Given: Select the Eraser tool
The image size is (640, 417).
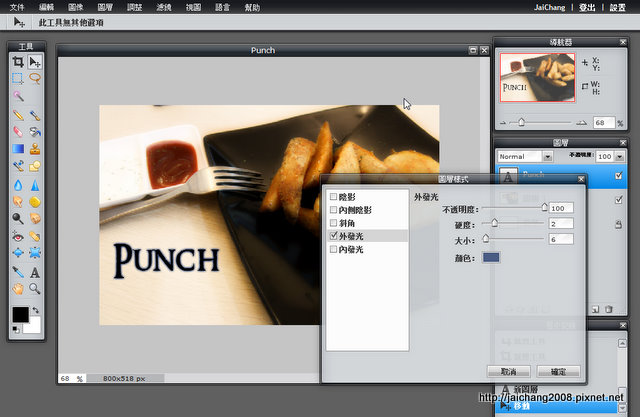Looking at the screenshot, I should [18, 132].
